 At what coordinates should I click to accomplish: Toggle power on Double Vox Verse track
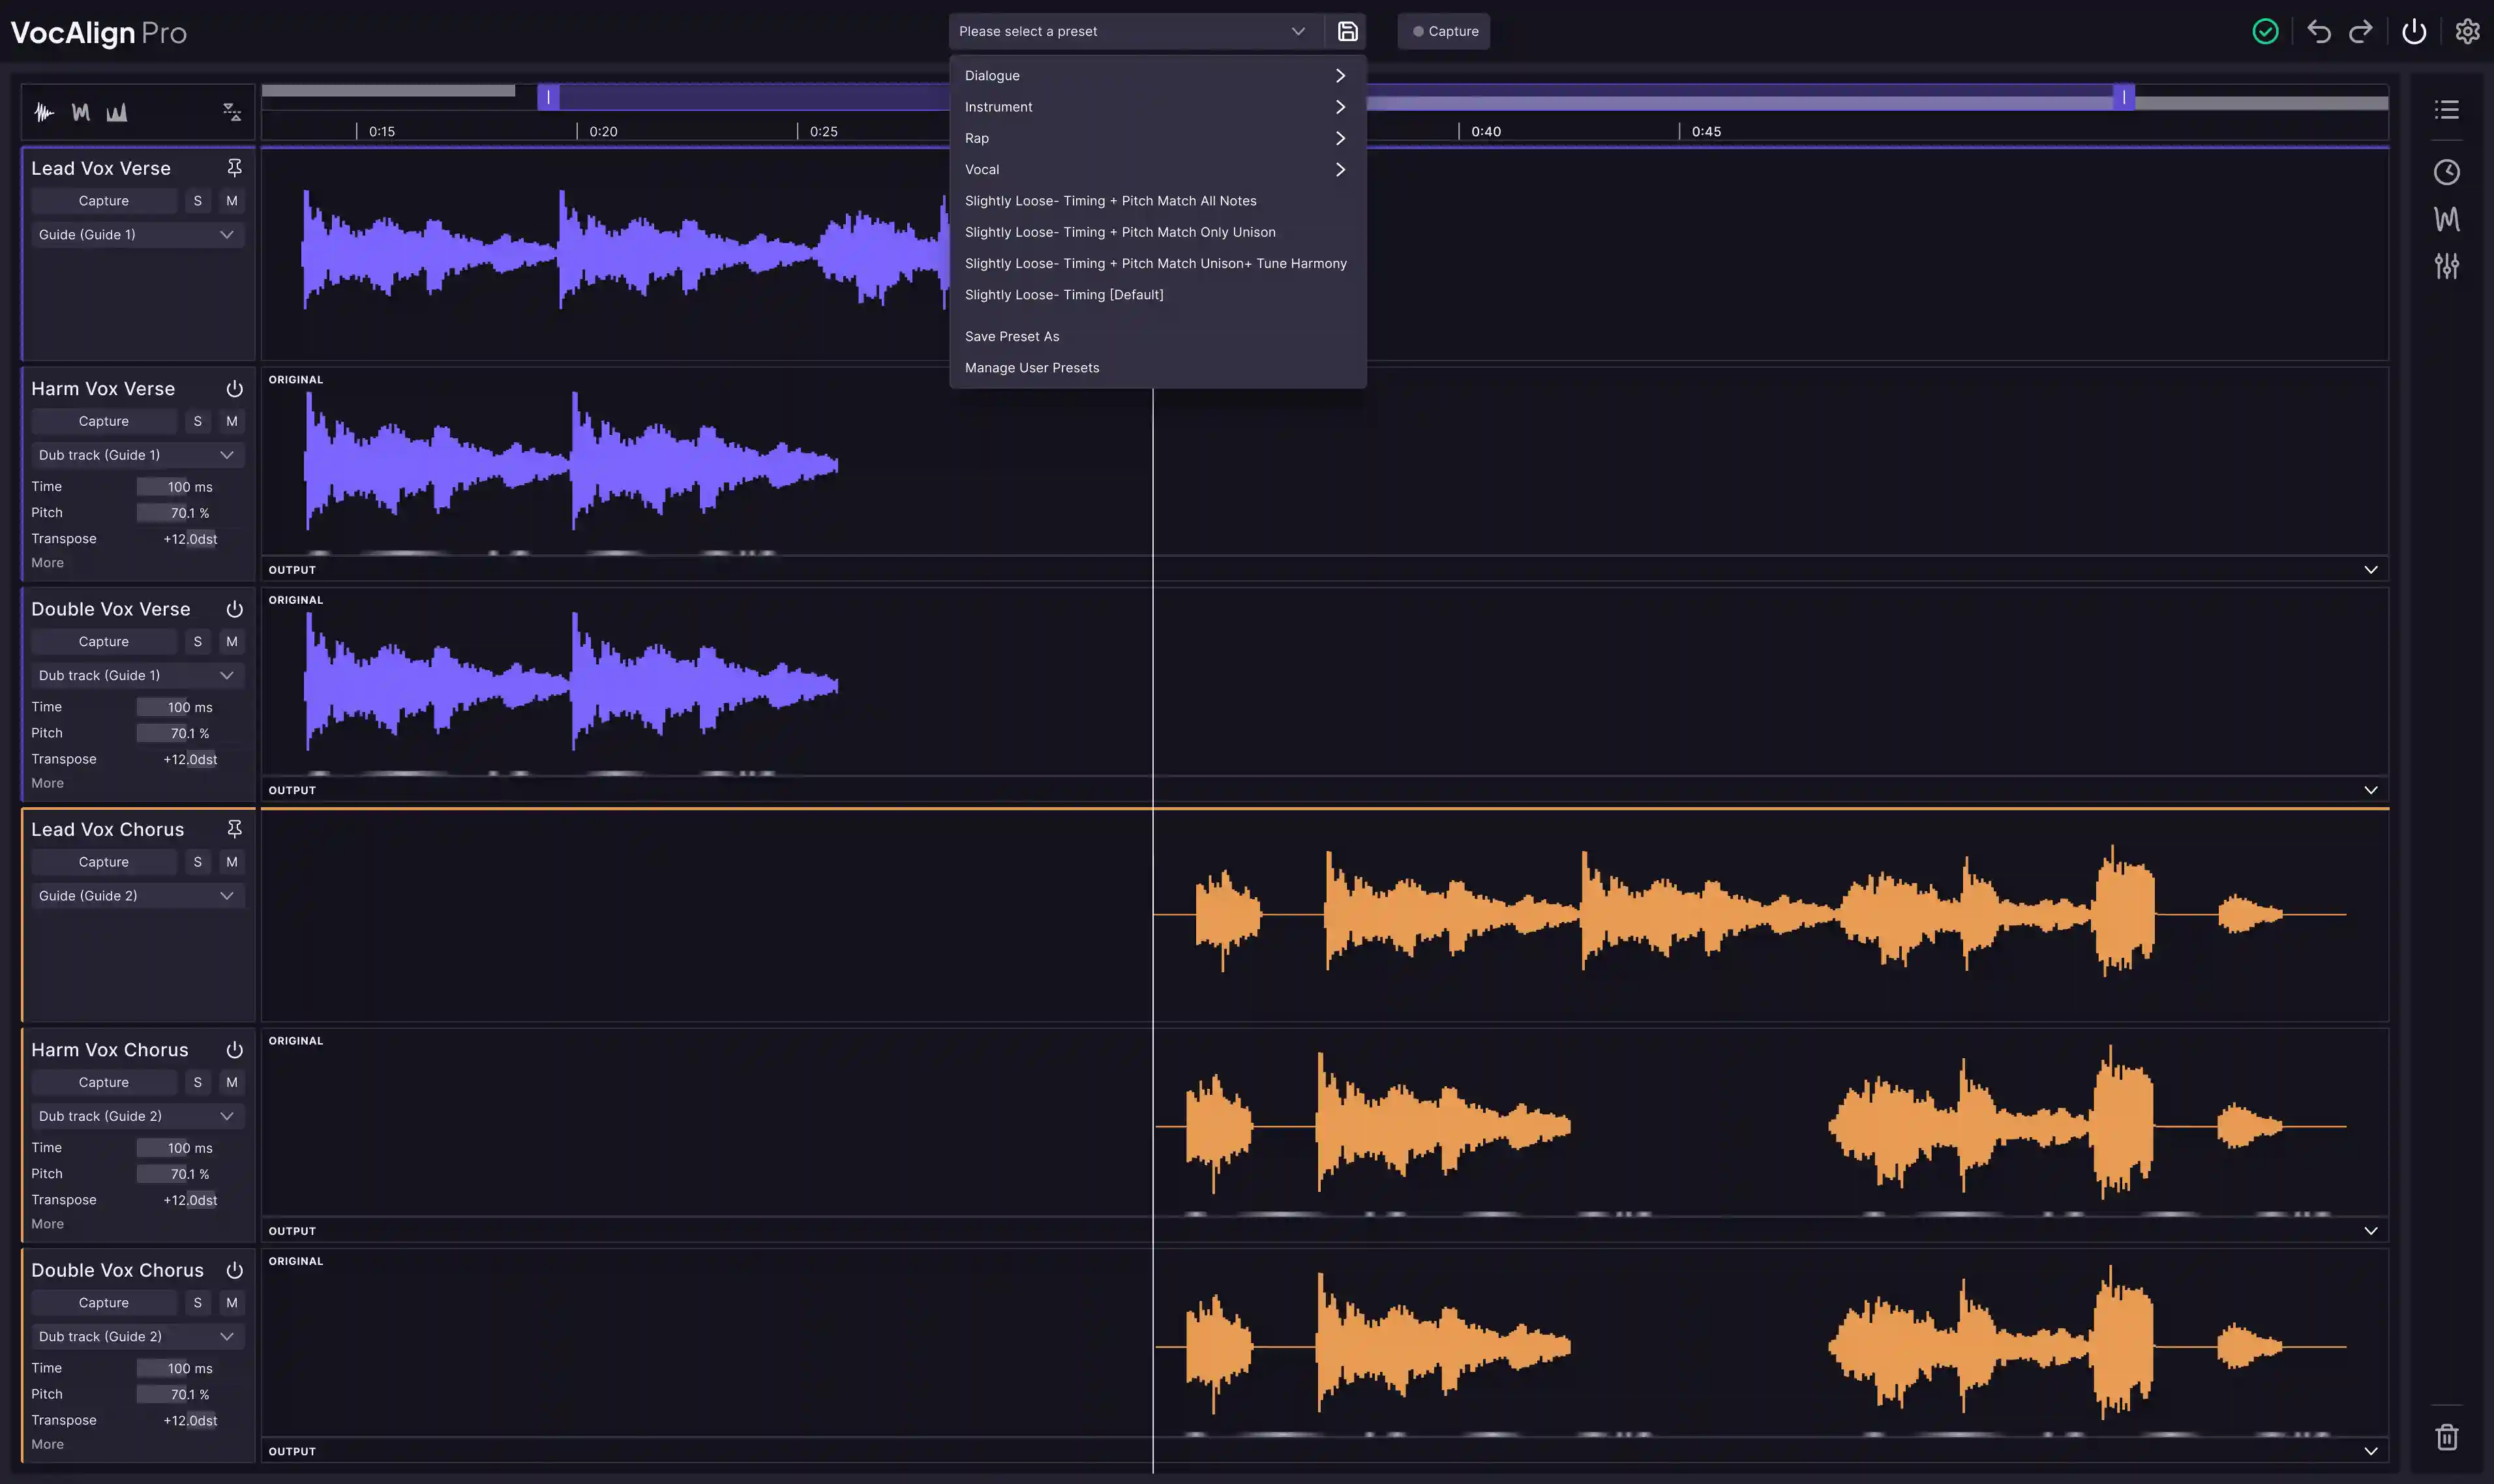tap(234, 609)
